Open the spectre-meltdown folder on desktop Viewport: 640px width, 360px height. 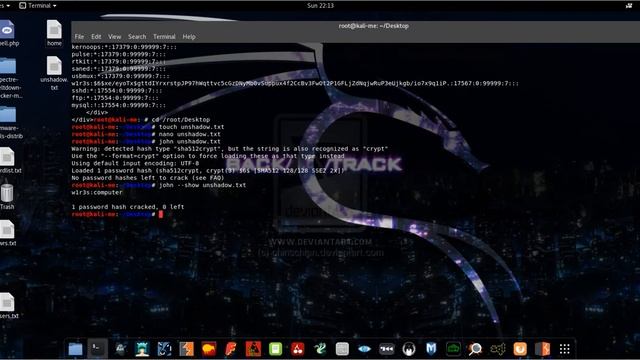coord(9,78)
